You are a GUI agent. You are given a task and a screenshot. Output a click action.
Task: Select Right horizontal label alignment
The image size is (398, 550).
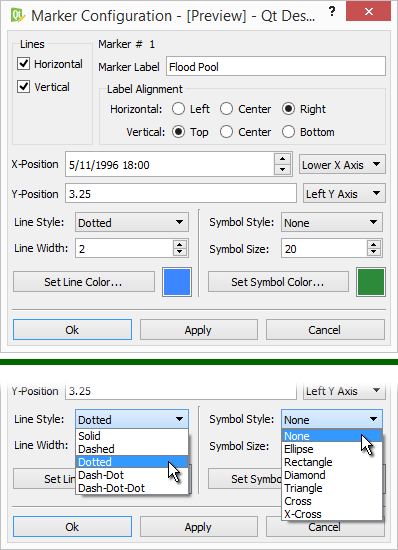(x=288, y=109)
